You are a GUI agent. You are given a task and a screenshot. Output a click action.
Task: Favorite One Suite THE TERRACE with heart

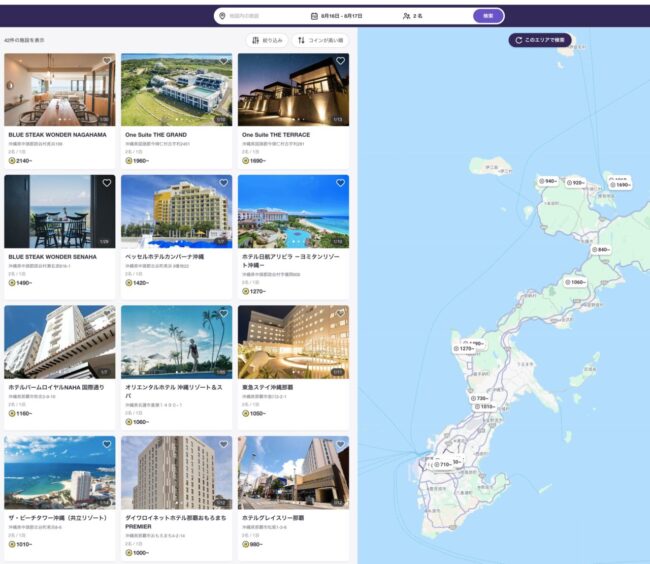[340, 61]
